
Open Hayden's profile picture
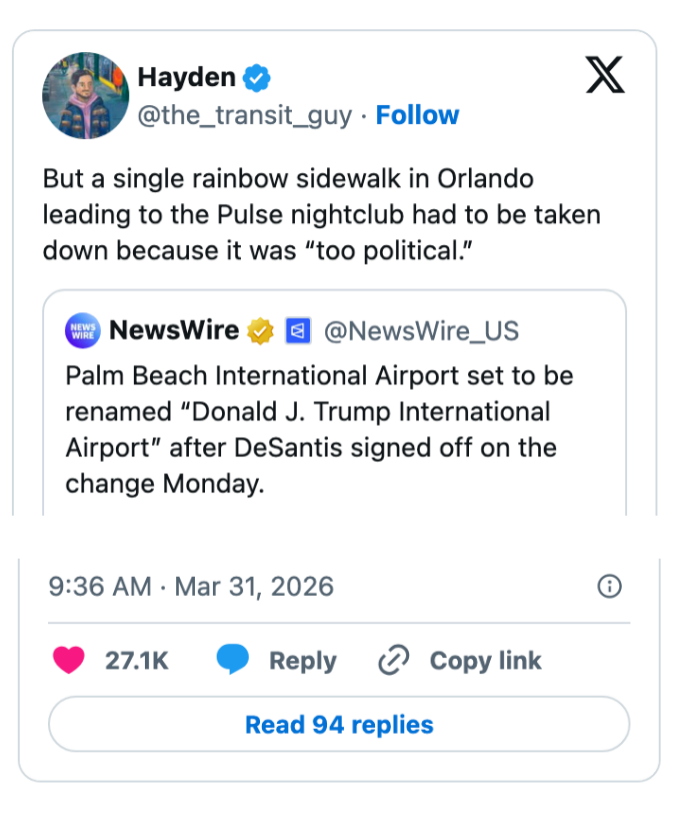click(86, 95)
